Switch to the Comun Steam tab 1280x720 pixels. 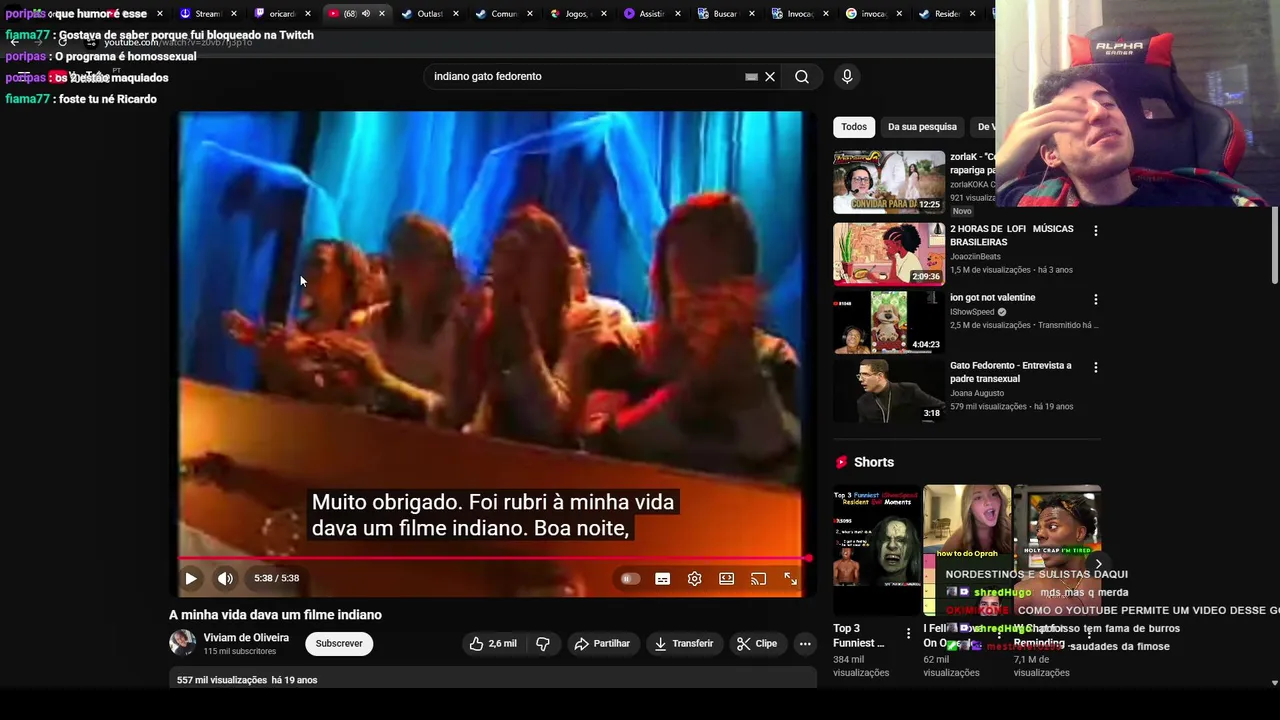pos(503,14)
